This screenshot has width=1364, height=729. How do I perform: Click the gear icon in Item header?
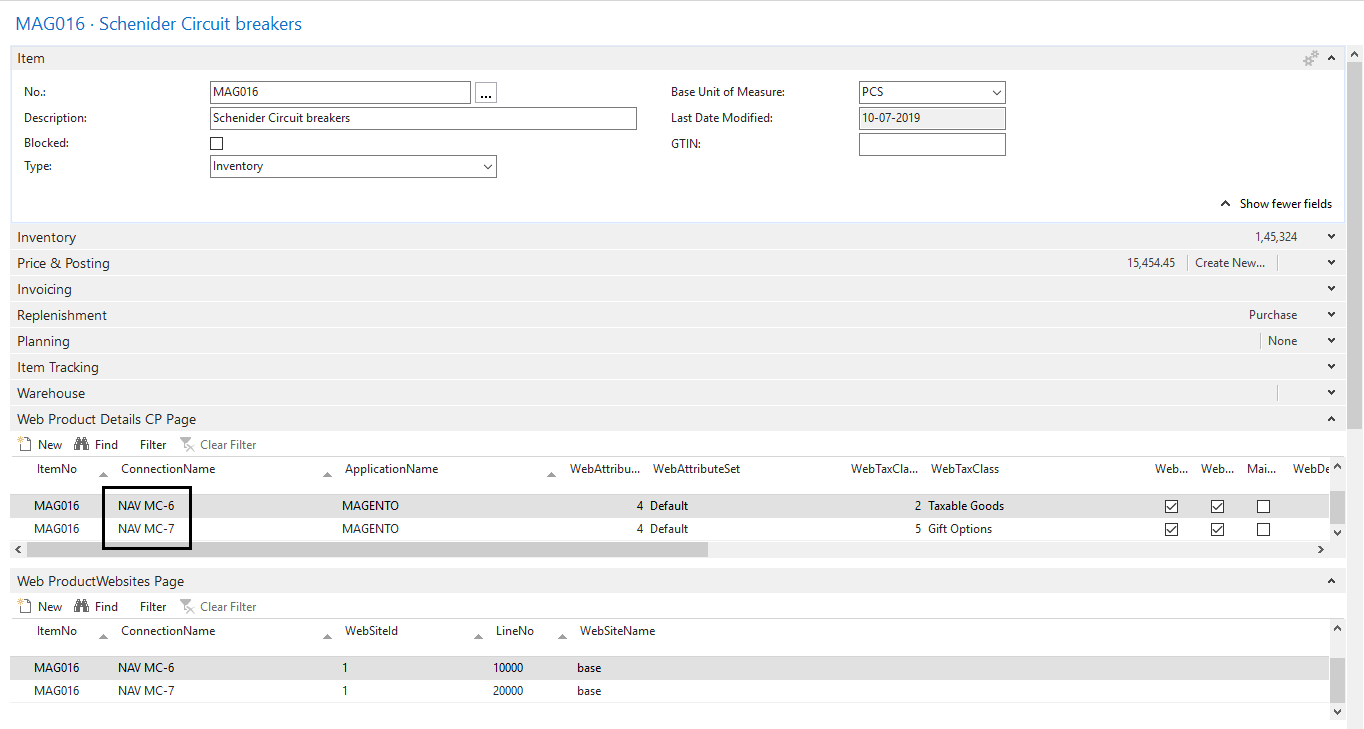(1310, 59)
